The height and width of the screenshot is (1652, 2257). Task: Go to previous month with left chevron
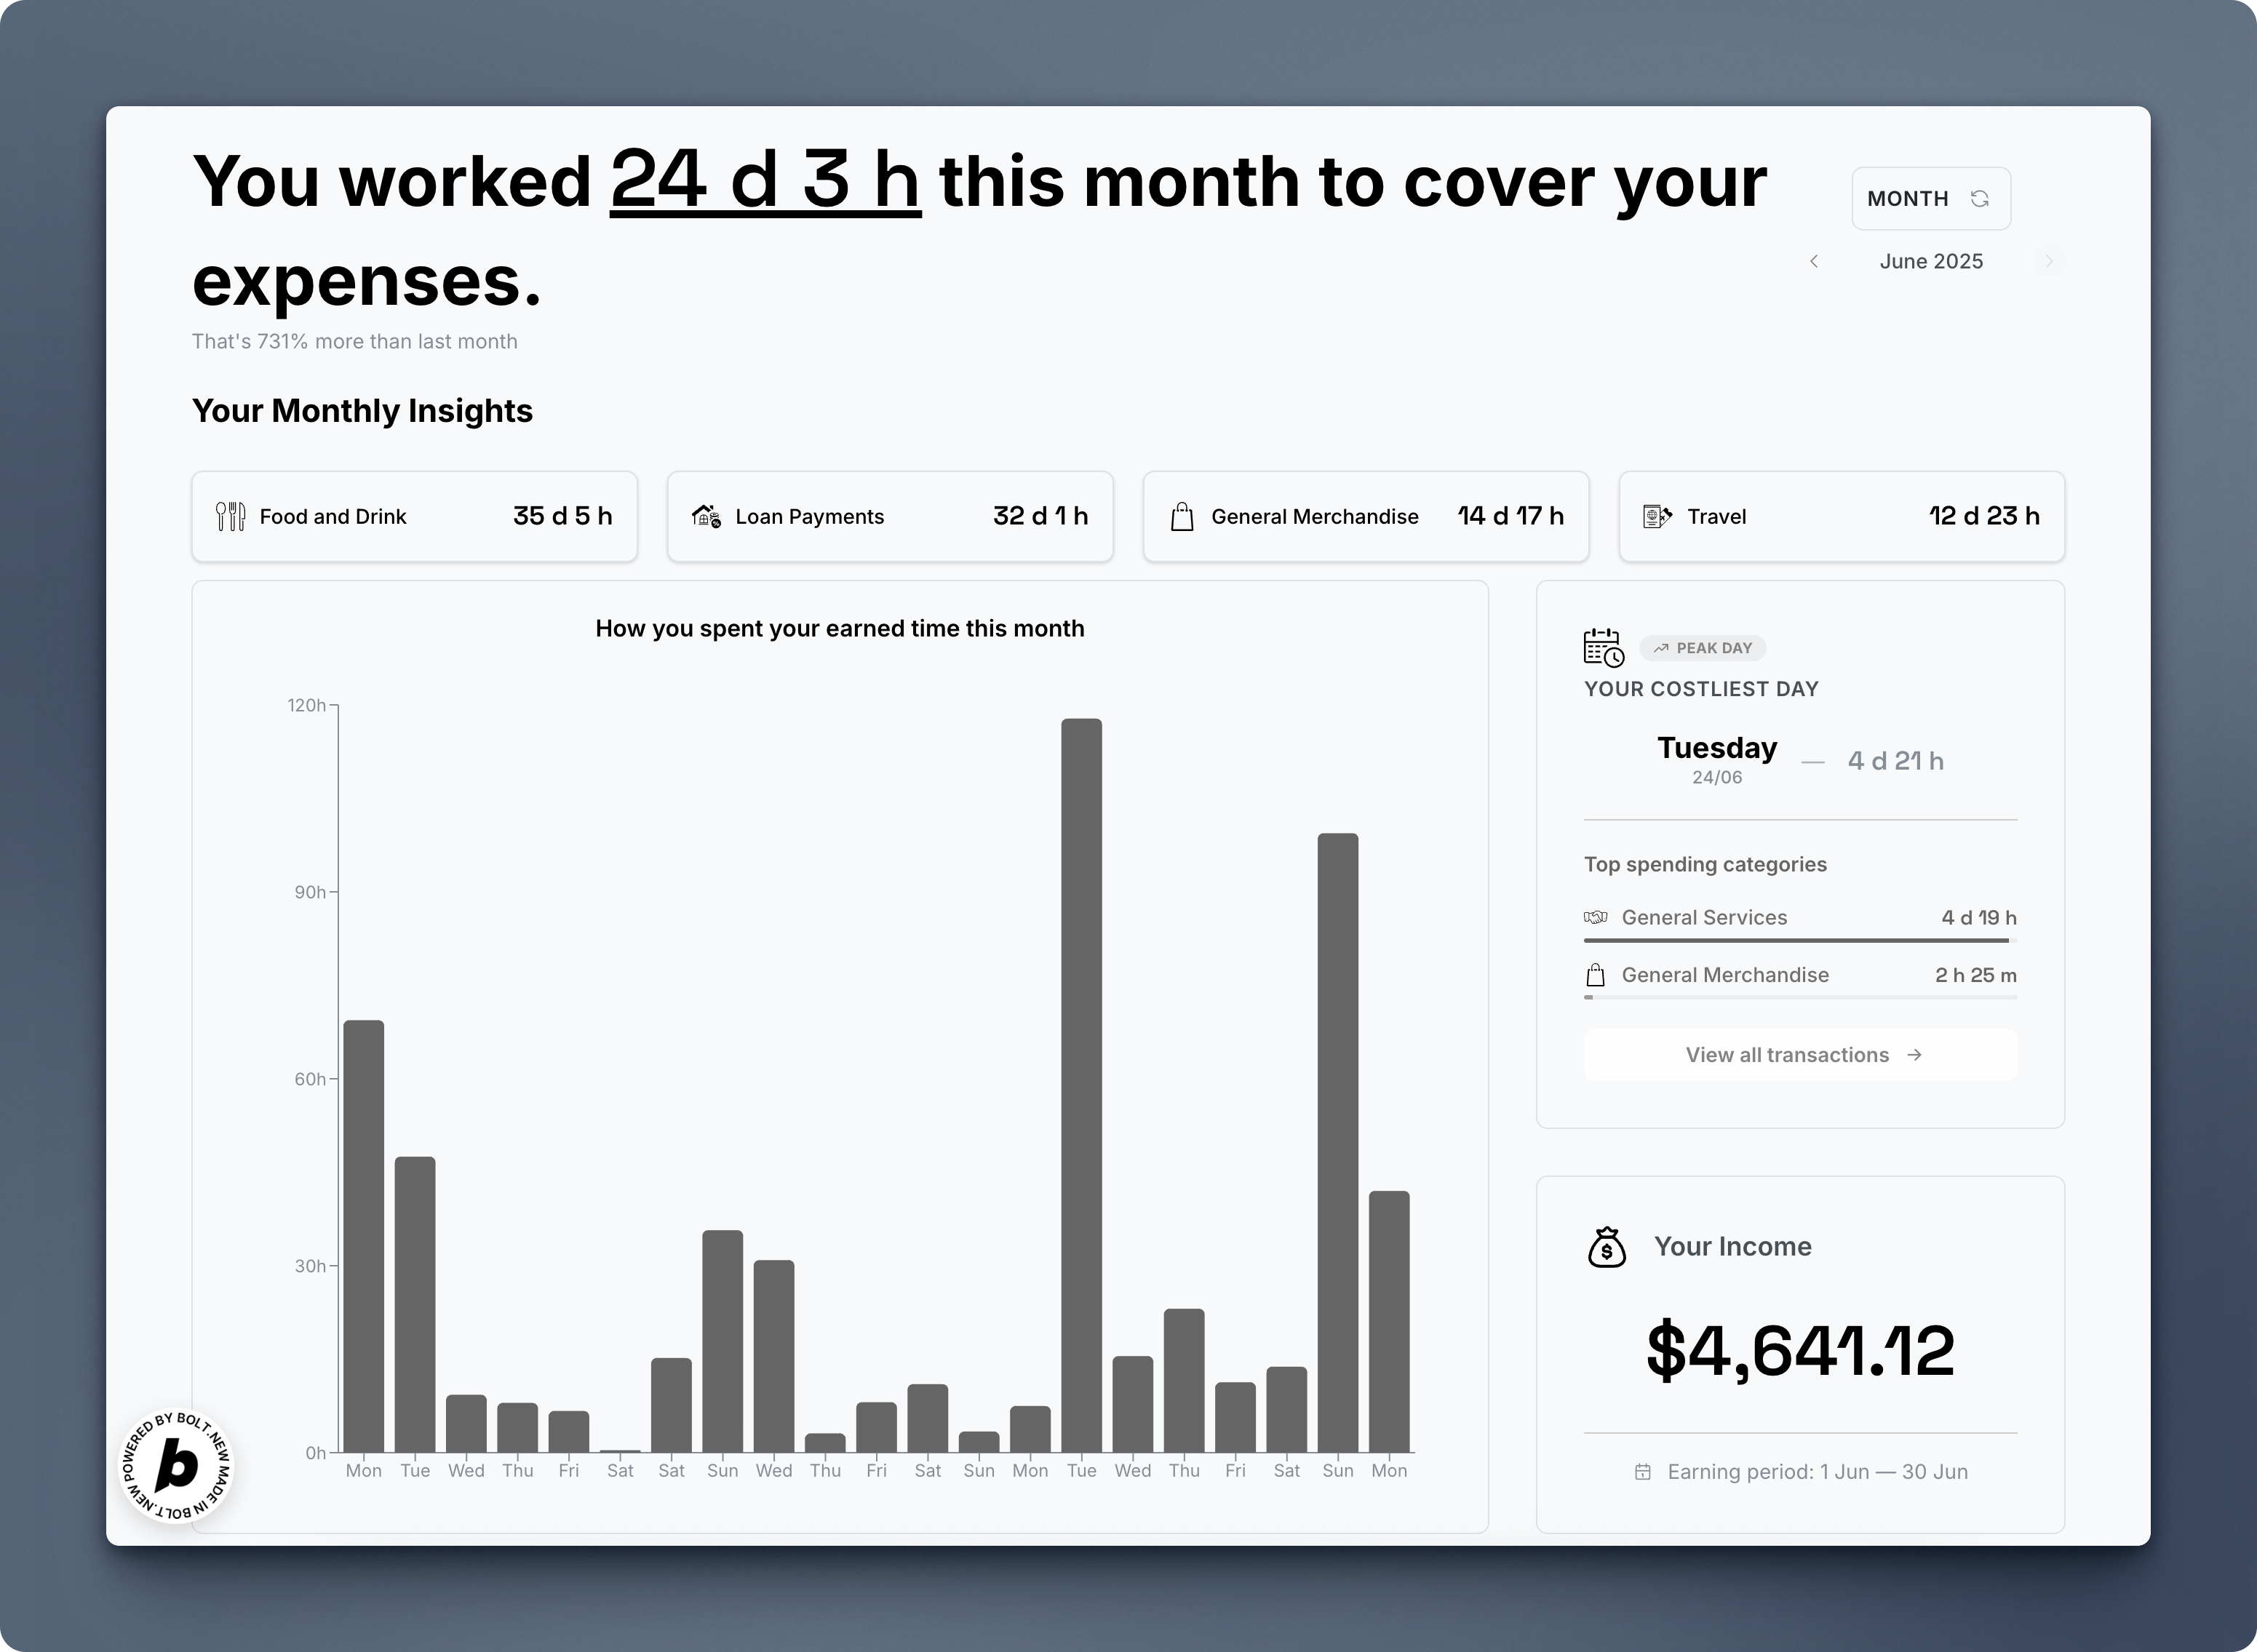1814,261
